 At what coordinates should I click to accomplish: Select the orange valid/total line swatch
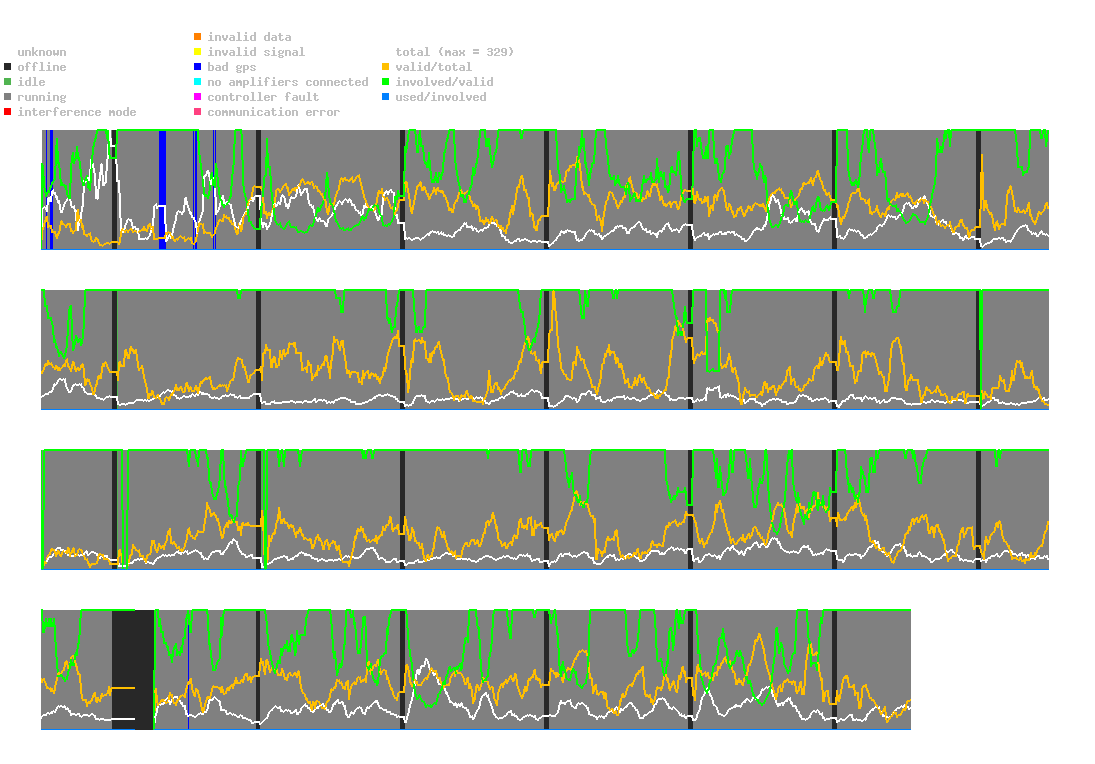[386, 67]
